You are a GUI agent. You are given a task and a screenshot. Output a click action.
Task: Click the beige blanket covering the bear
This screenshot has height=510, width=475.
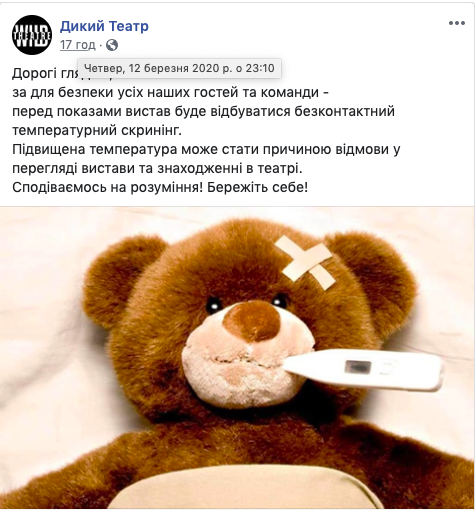(245, 488)
